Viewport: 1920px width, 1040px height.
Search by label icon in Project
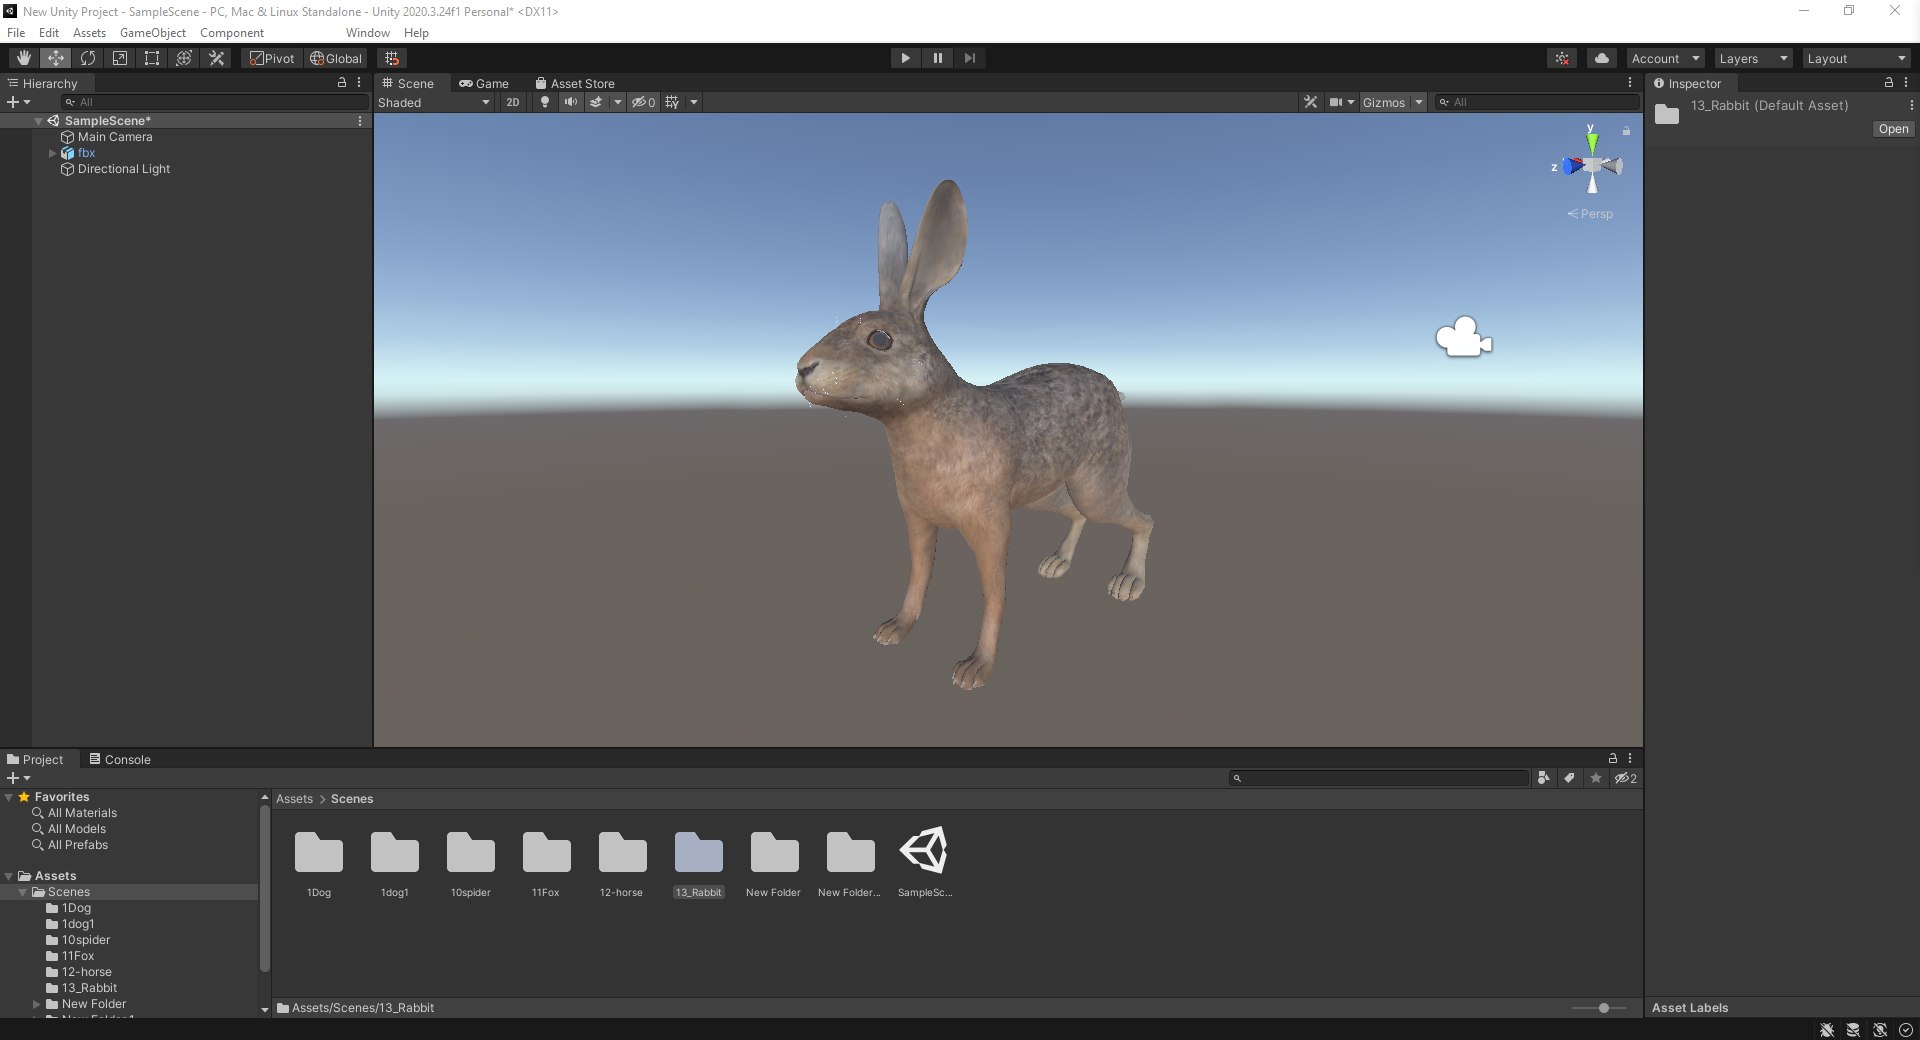tap(1569, 778)
